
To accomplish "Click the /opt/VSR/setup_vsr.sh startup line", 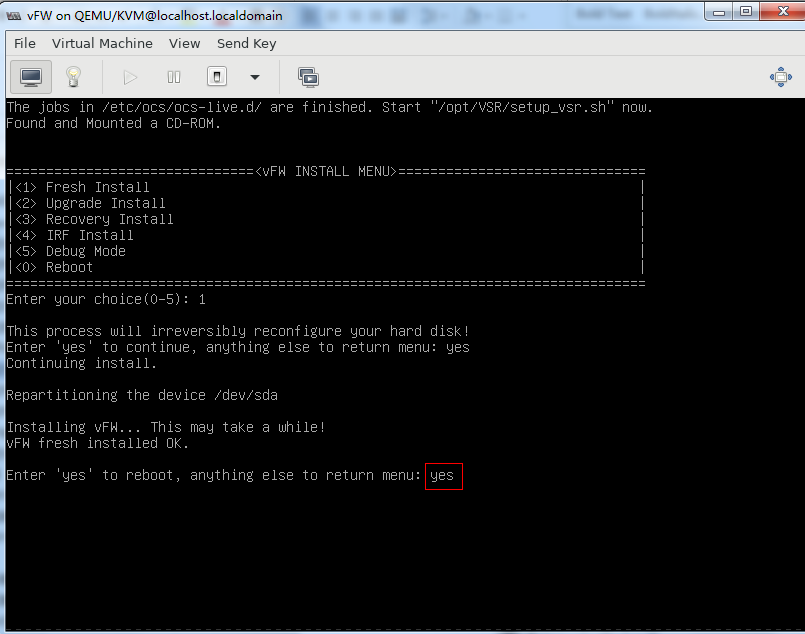I will point(329,107).
